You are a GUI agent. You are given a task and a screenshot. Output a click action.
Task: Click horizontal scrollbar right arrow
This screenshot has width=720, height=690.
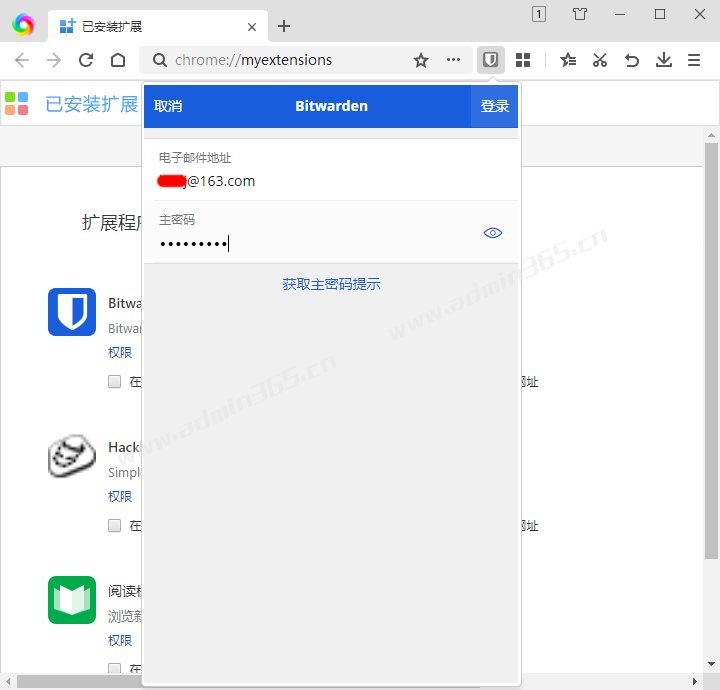click(695, 681)
